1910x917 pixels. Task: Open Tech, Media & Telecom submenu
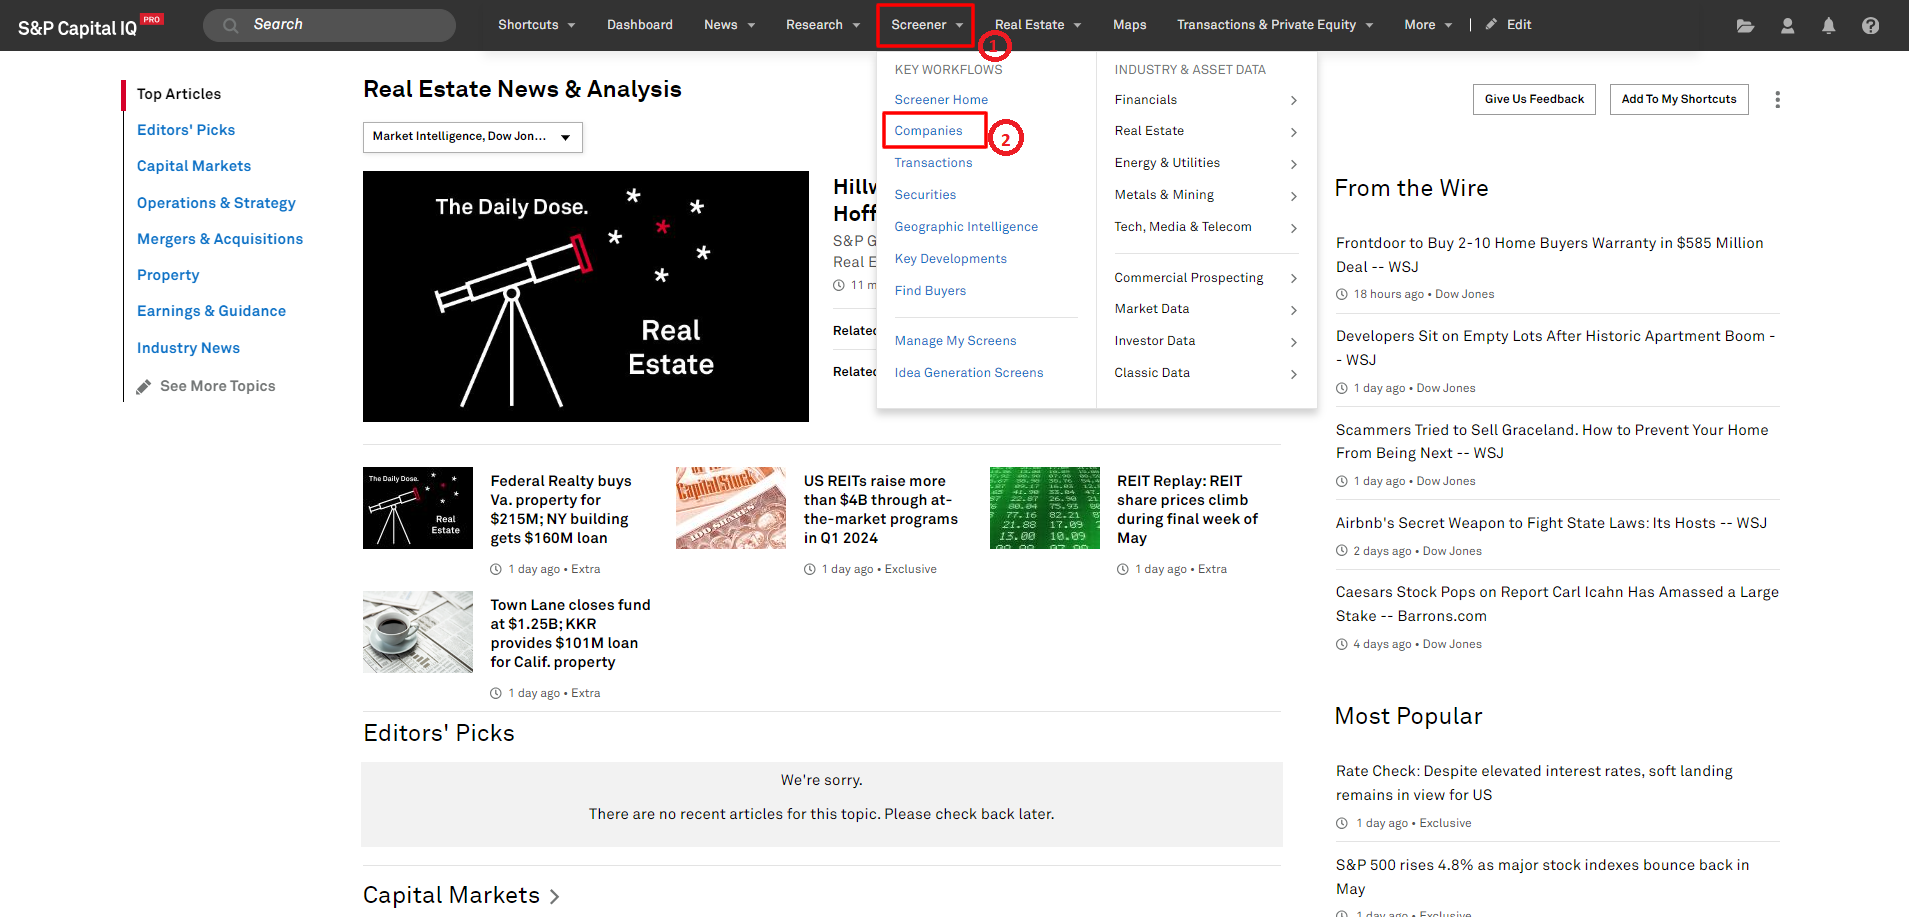point(1206,227)
